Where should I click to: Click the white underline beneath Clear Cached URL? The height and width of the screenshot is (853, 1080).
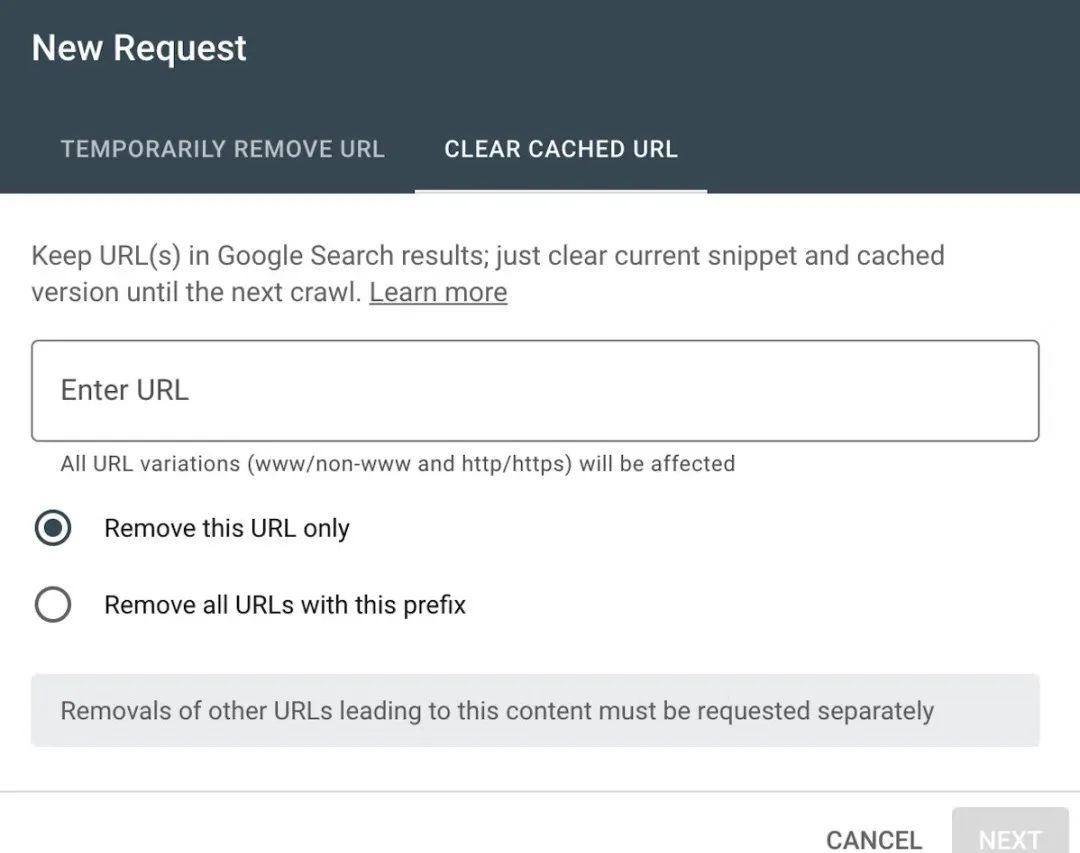point(560,191)
